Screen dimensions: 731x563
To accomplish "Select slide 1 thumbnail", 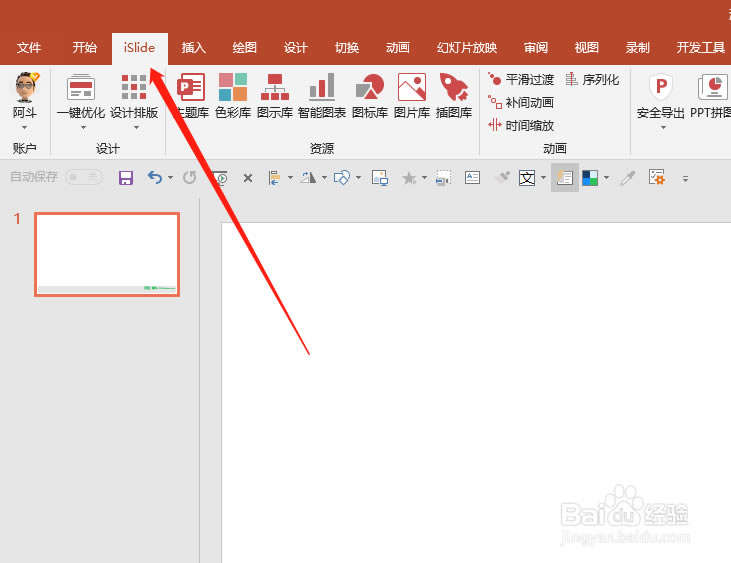I will click(x=107, y=254).
